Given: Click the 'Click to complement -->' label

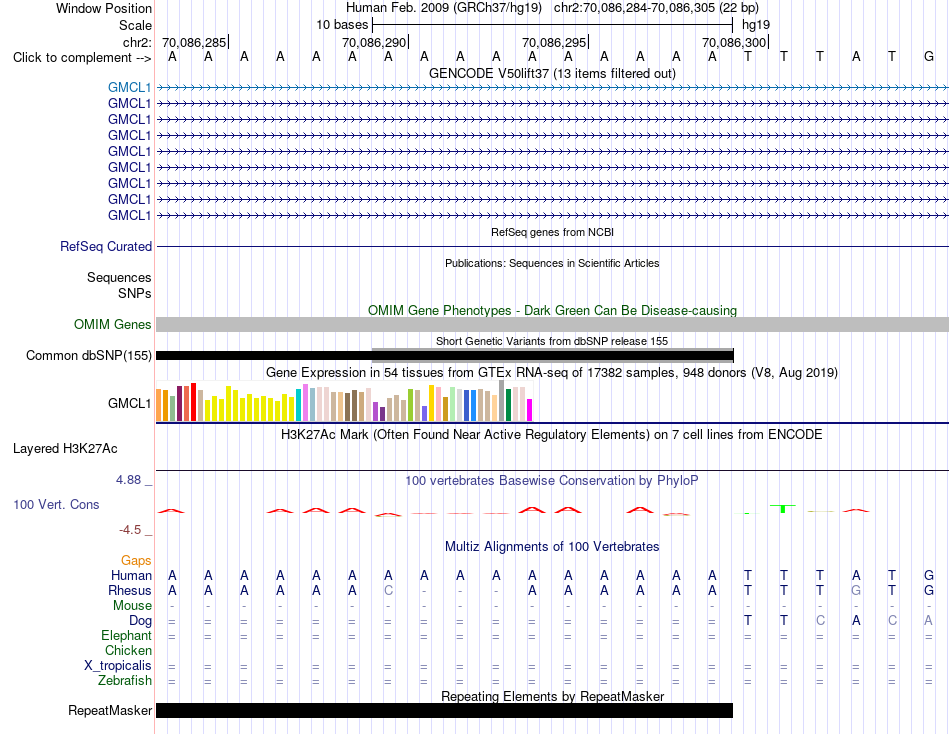Looking at the screenshot, I should tap(82, 58).
